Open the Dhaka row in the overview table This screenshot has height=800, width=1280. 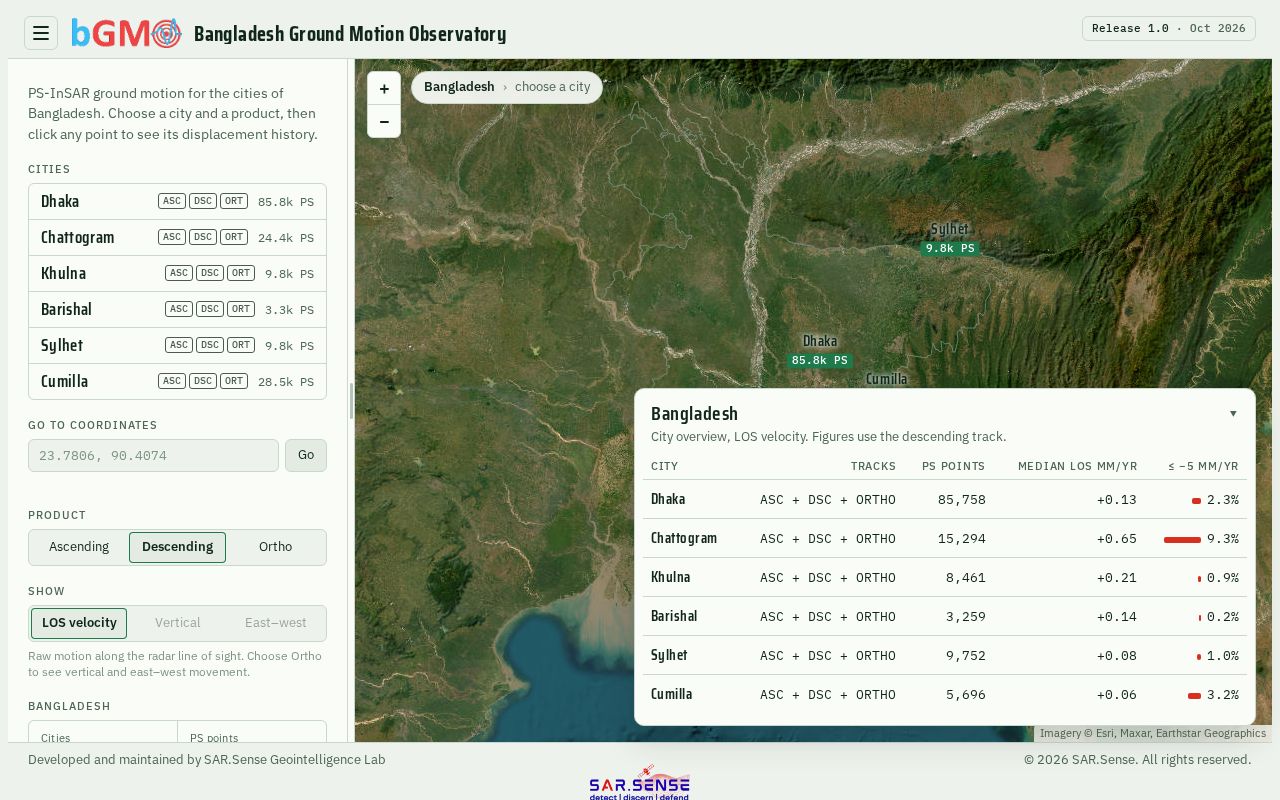pos(945,499)
